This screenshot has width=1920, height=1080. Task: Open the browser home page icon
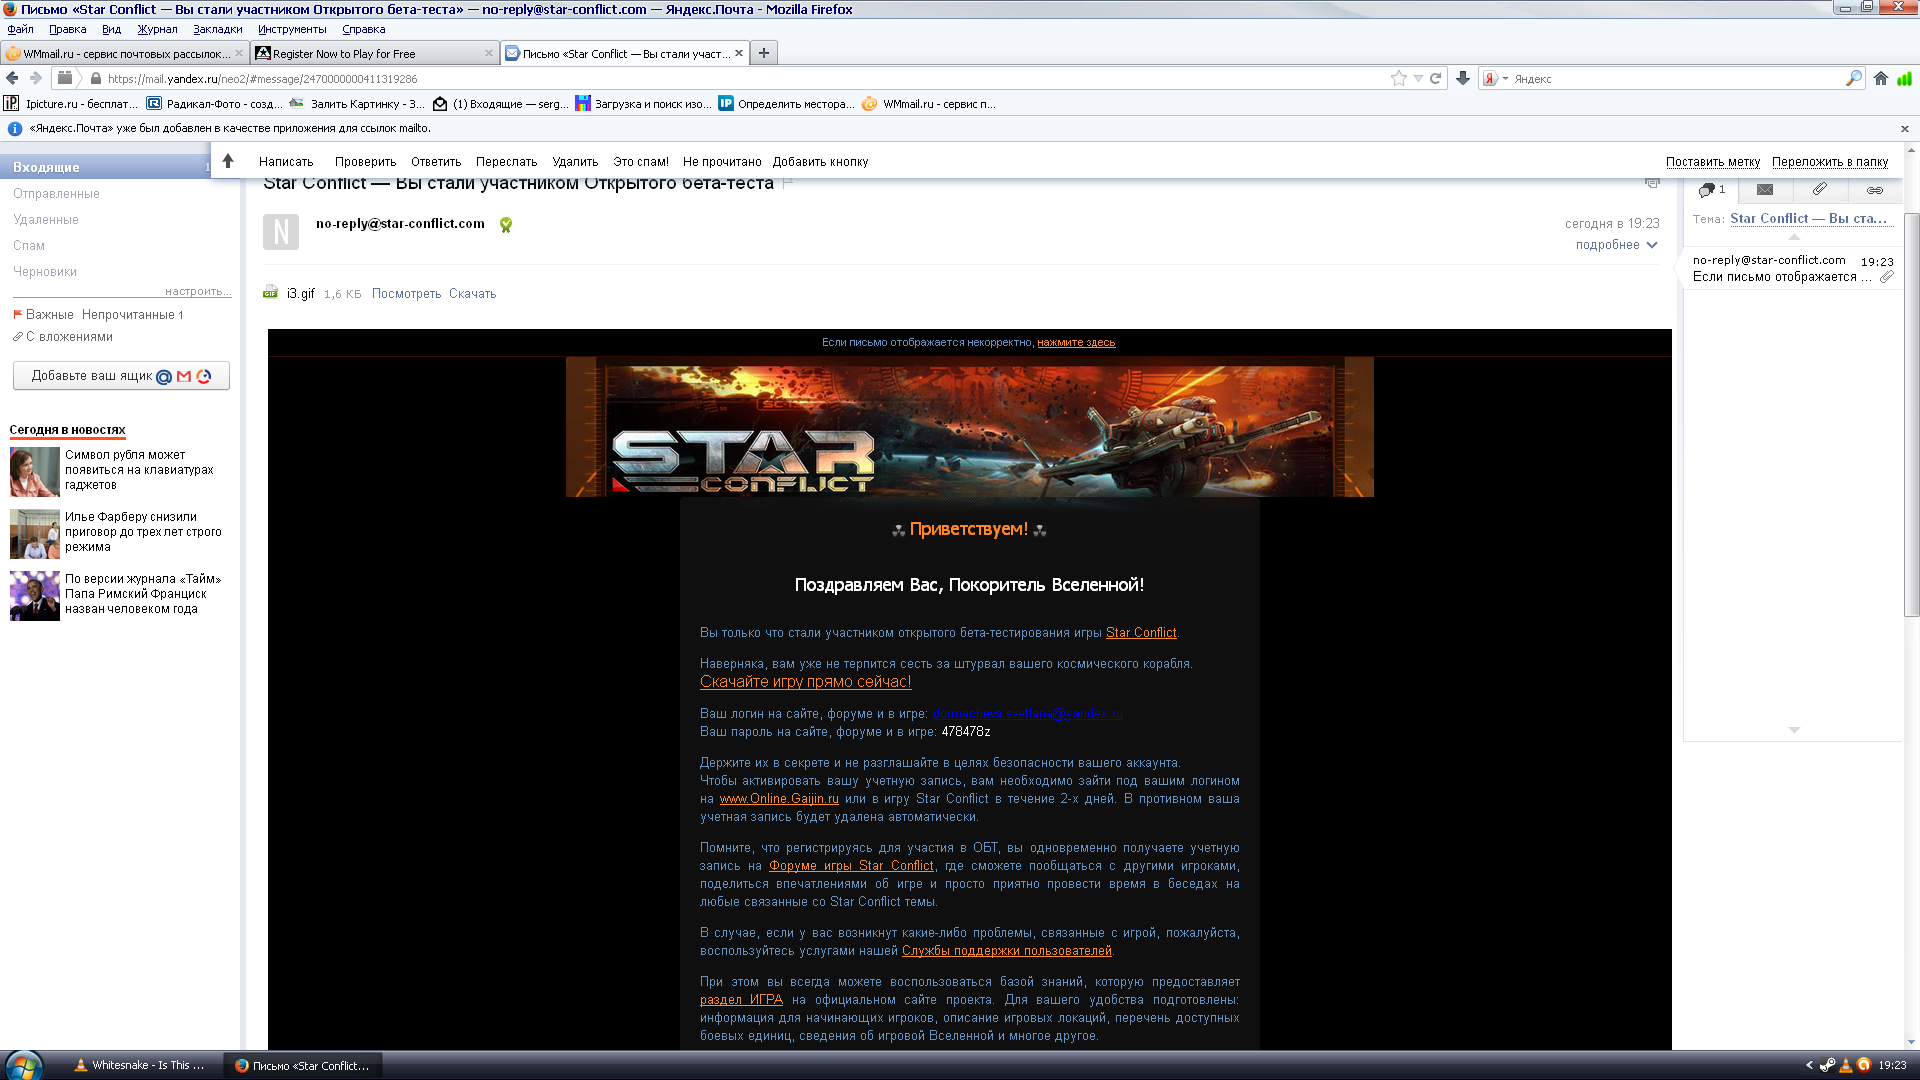tap(1881, 78)
